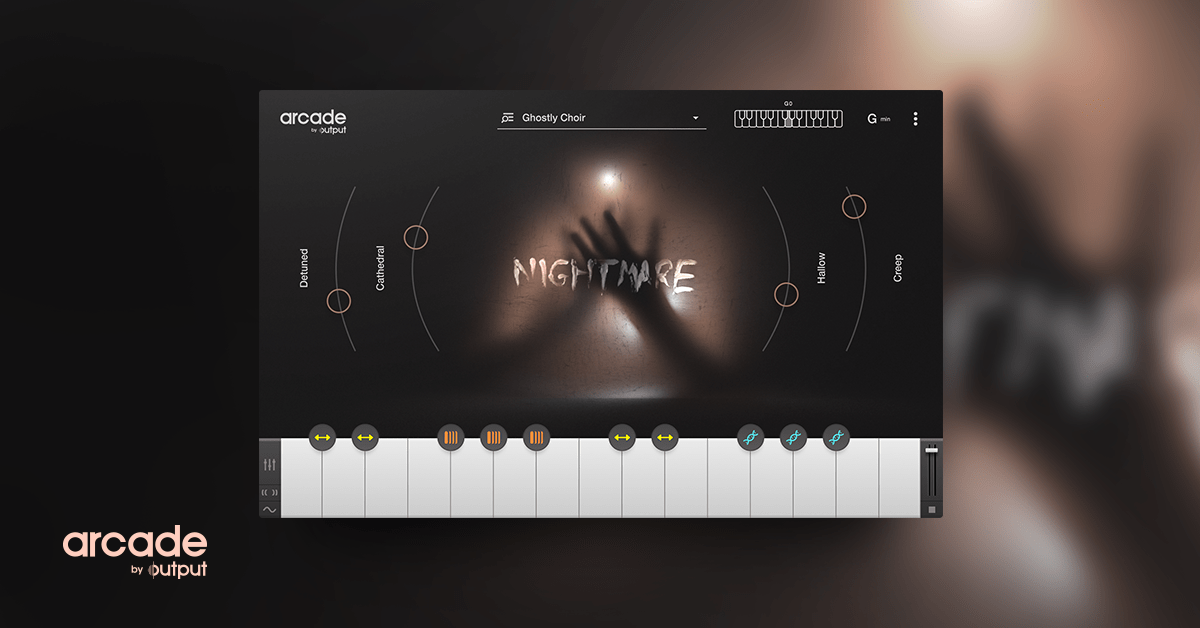1200x628 pixels.
Task: Select the stereo width icon in bottom-left corner
Action: tap(268, 491)
